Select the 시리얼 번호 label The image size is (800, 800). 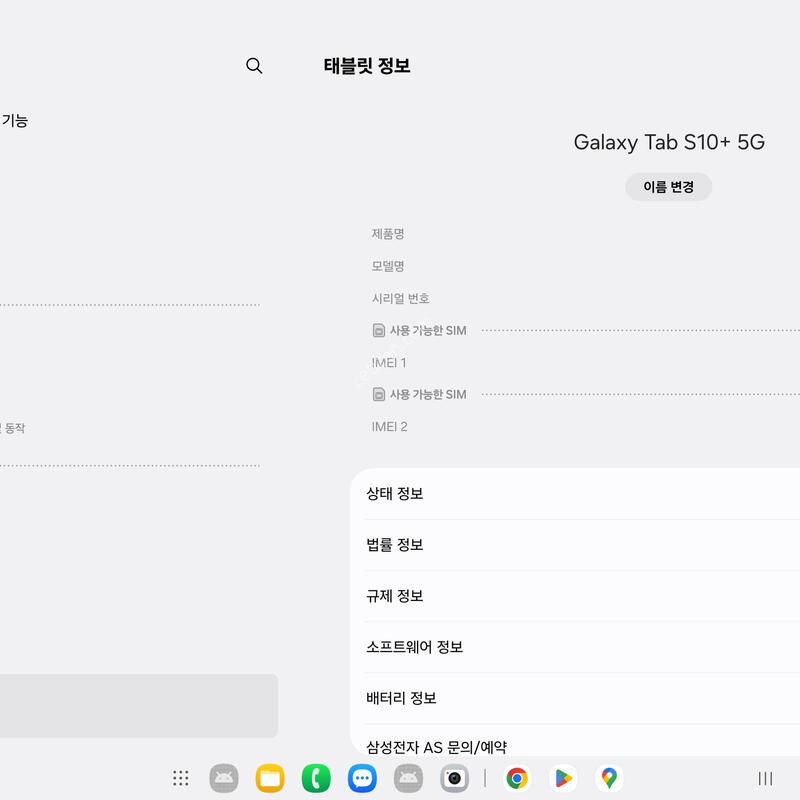401,298
